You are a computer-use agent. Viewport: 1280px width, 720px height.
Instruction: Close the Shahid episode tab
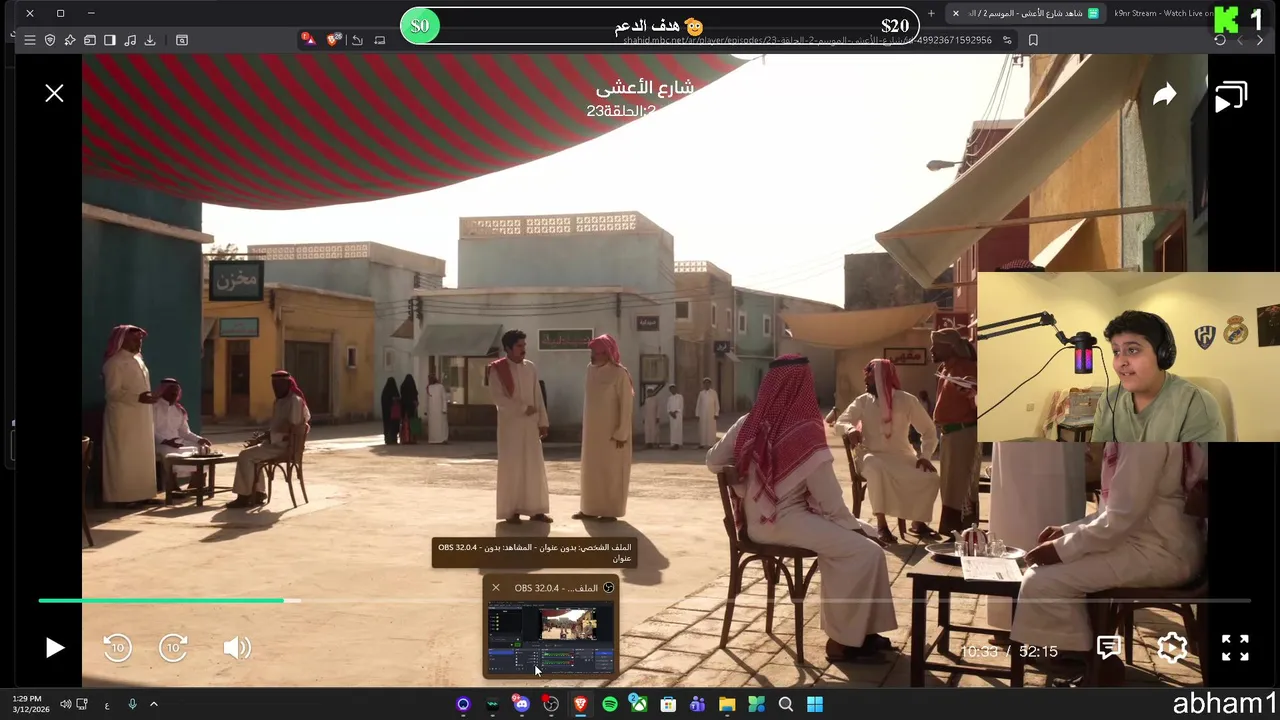(956, 13)
